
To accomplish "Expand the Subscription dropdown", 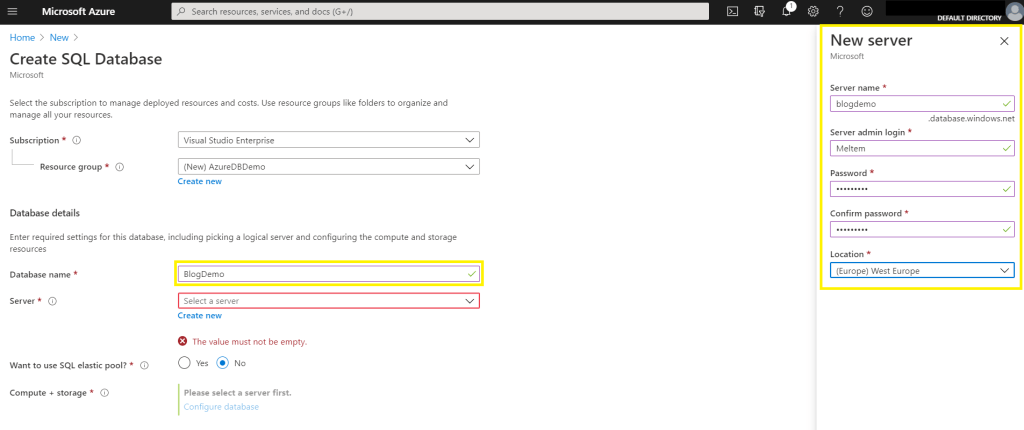I will tap(328, 140).
